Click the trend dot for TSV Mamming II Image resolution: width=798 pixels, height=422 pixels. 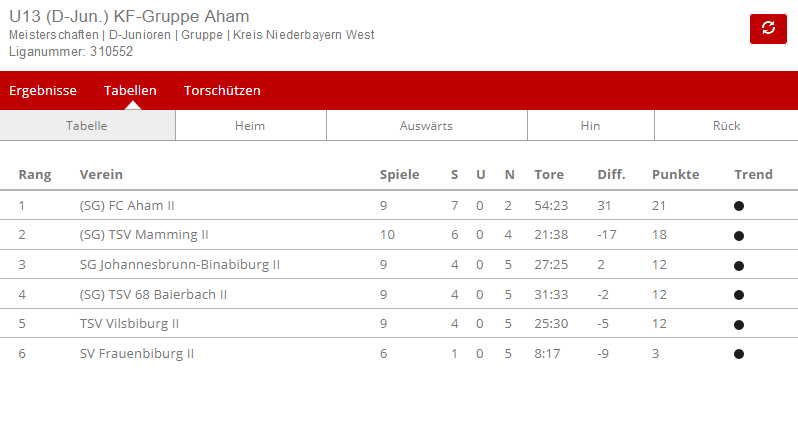pos(739,236)
